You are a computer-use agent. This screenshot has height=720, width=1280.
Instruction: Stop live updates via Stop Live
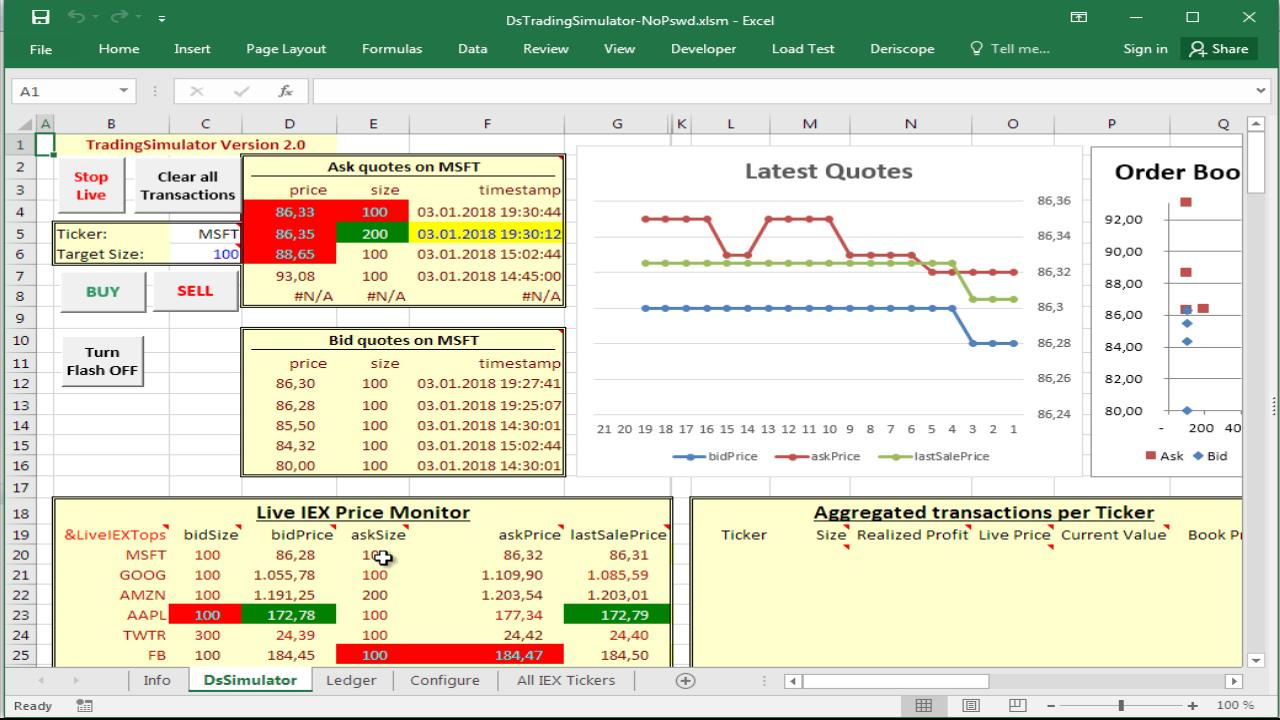pos(90,184)
